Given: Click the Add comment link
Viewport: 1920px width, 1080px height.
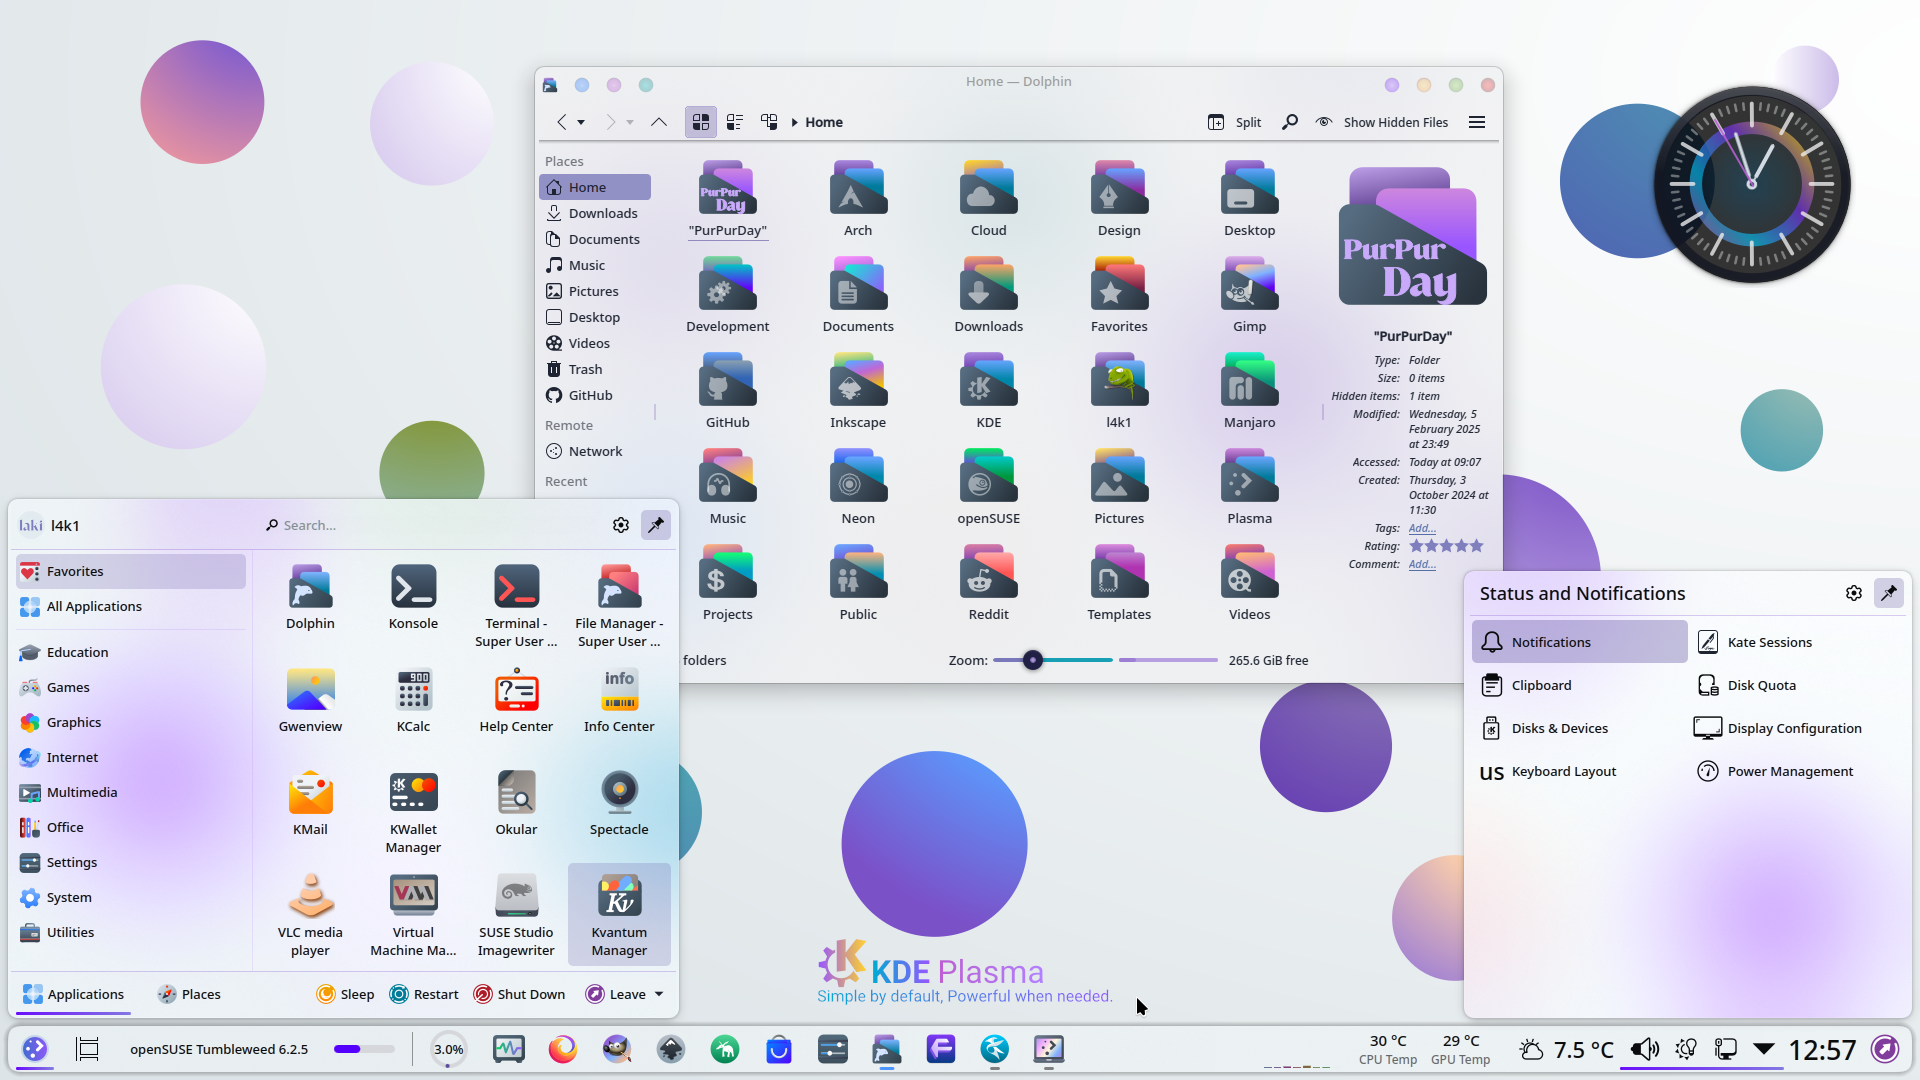Looking at the screenshot, I should pyautogui.click(x=1422, y=564).
